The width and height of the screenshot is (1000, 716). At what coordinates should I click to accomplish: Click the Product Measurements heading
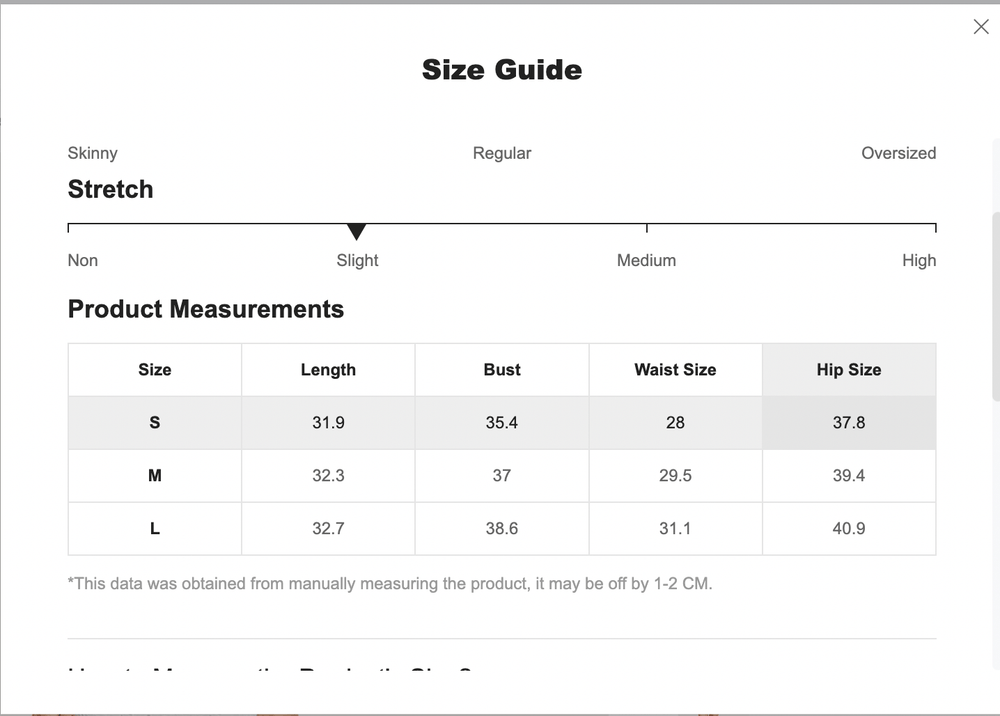coord(205,309)
